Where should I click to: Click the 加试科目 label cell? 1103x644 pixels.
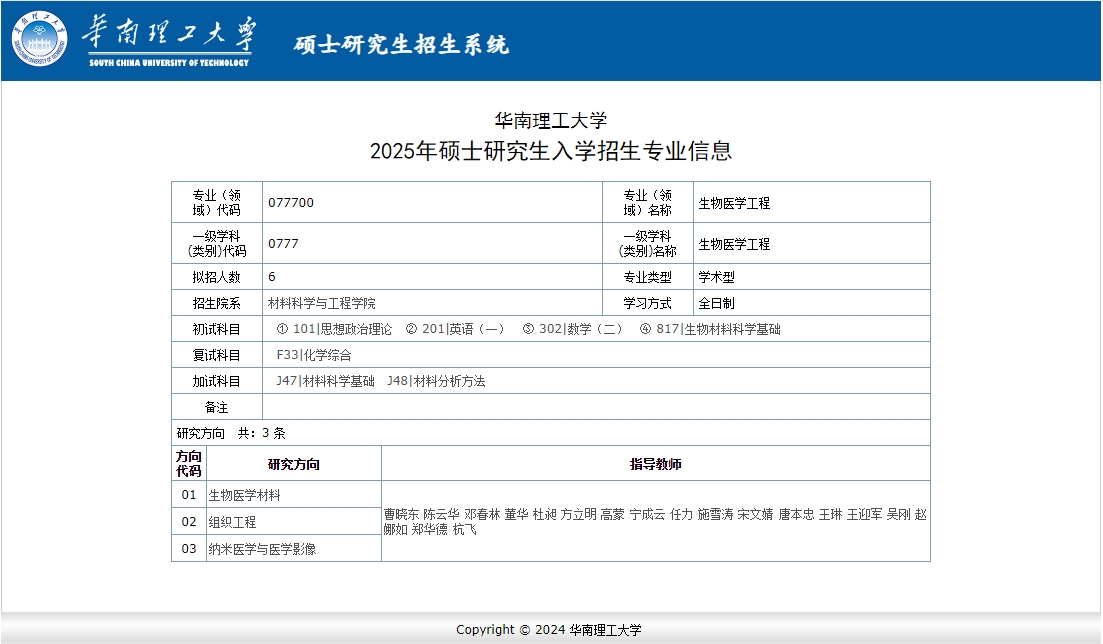coord(217,381)
